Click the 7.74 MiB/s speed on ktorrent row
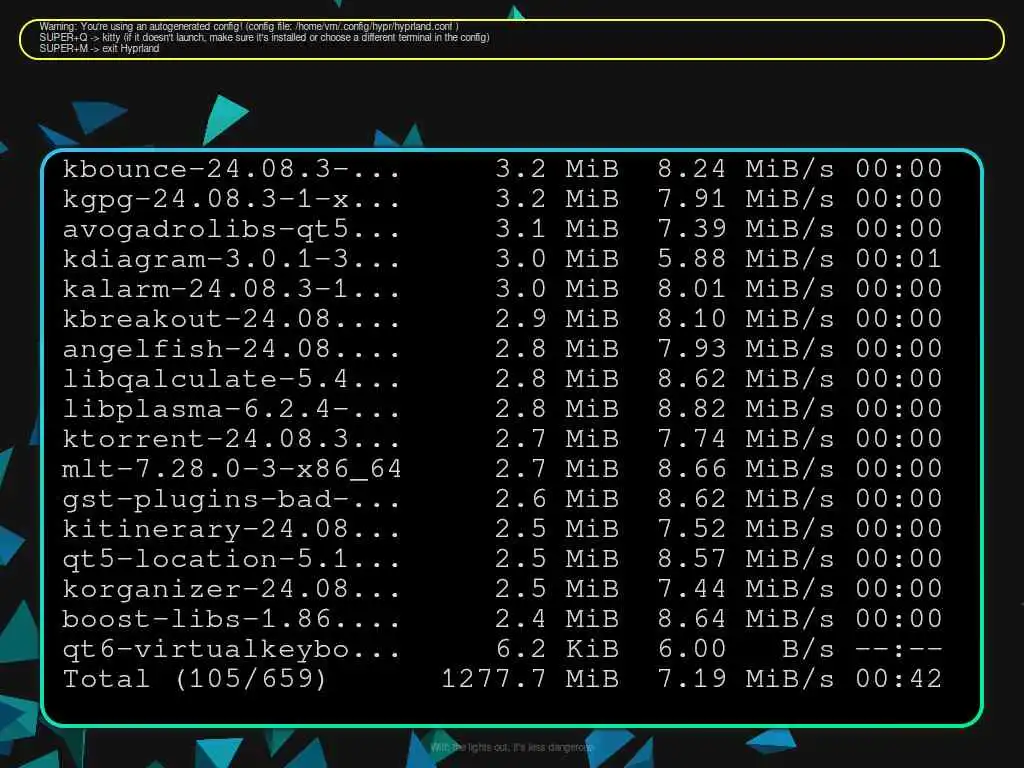The height and width of the screenshot is (768, 1024). [x=746, y=439]
